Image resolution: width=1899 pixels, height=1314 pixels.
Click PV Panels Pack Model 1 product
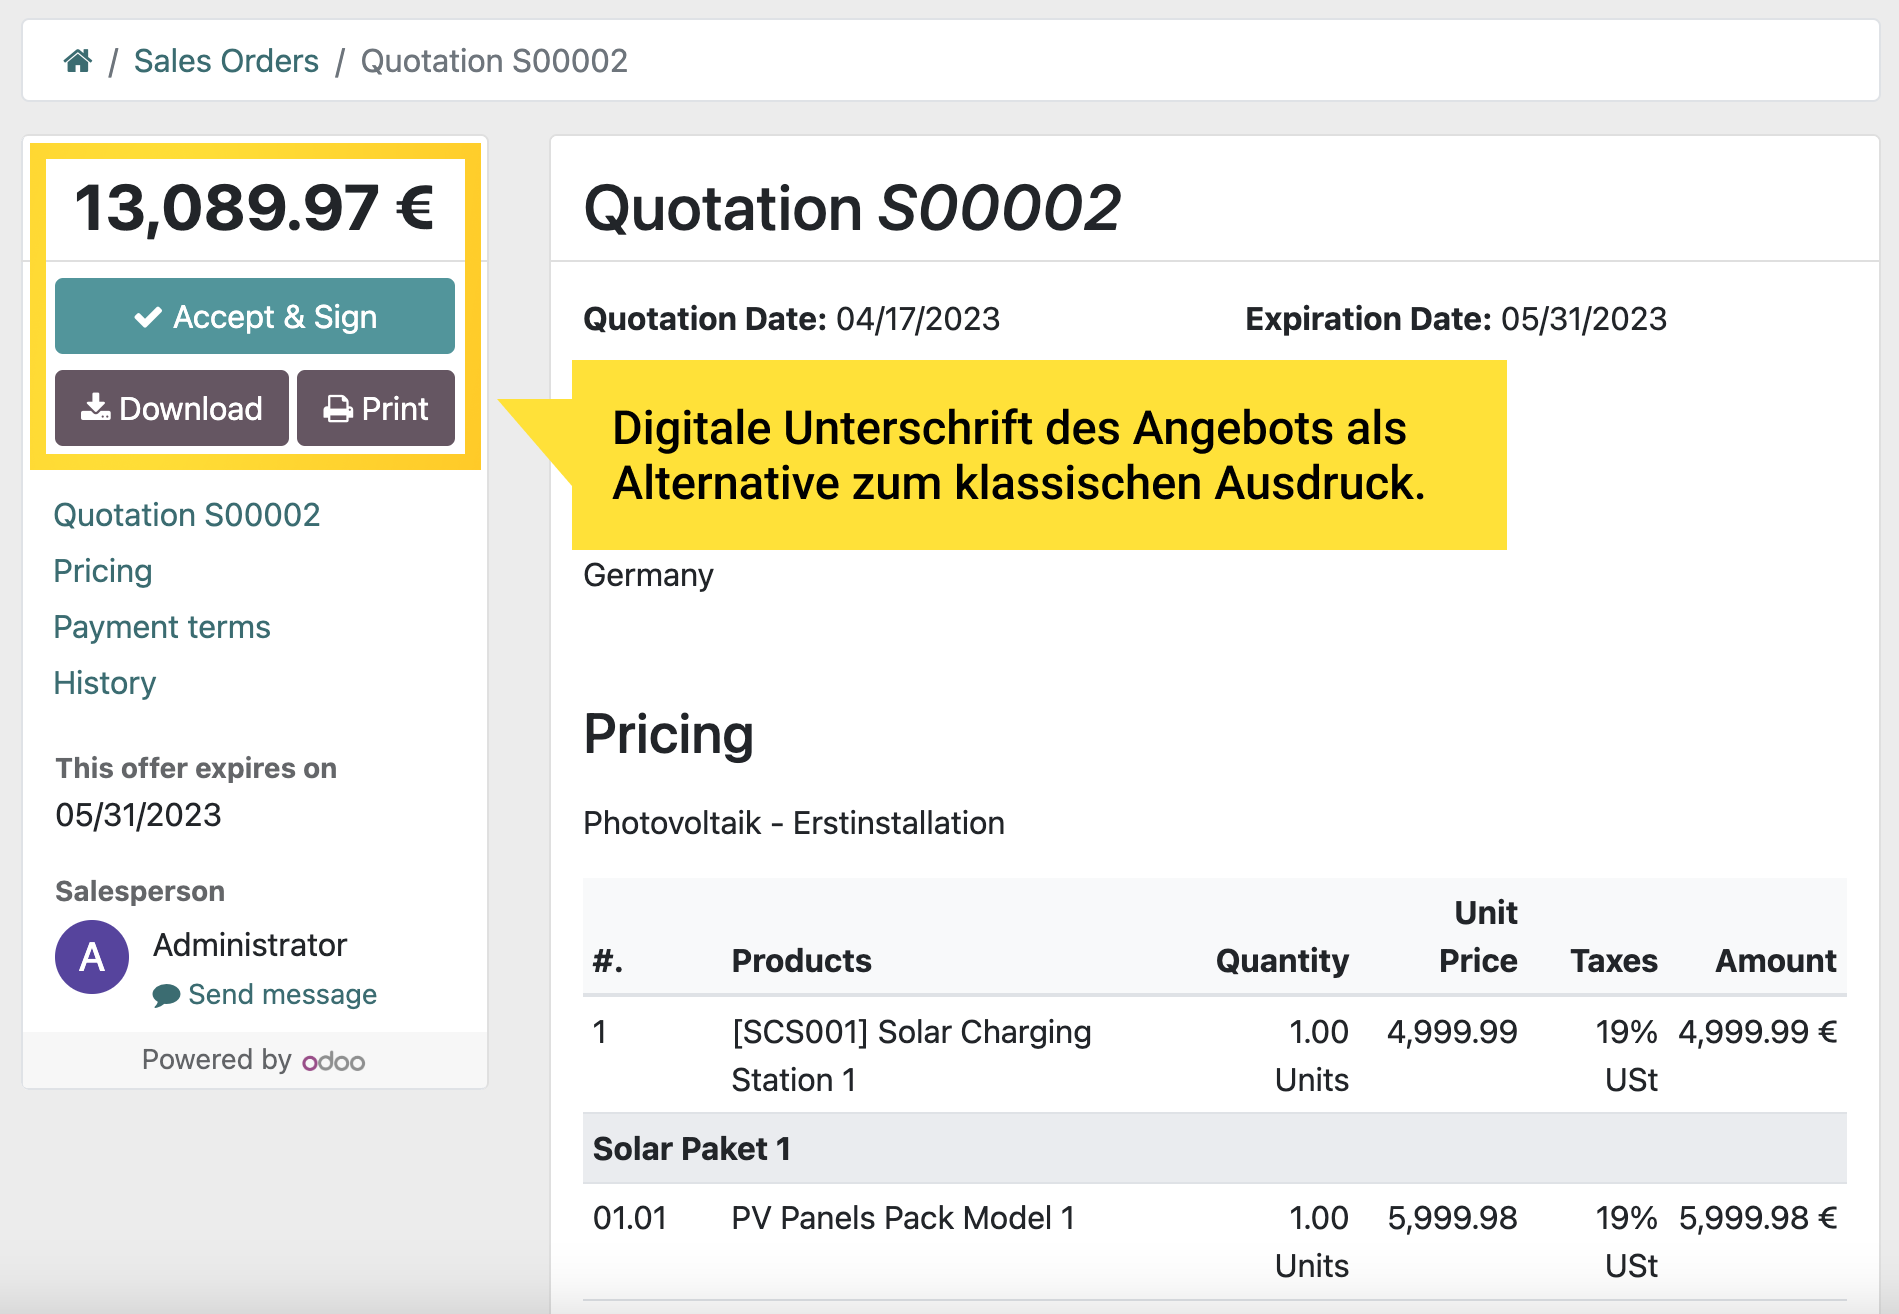point(903,1218)
